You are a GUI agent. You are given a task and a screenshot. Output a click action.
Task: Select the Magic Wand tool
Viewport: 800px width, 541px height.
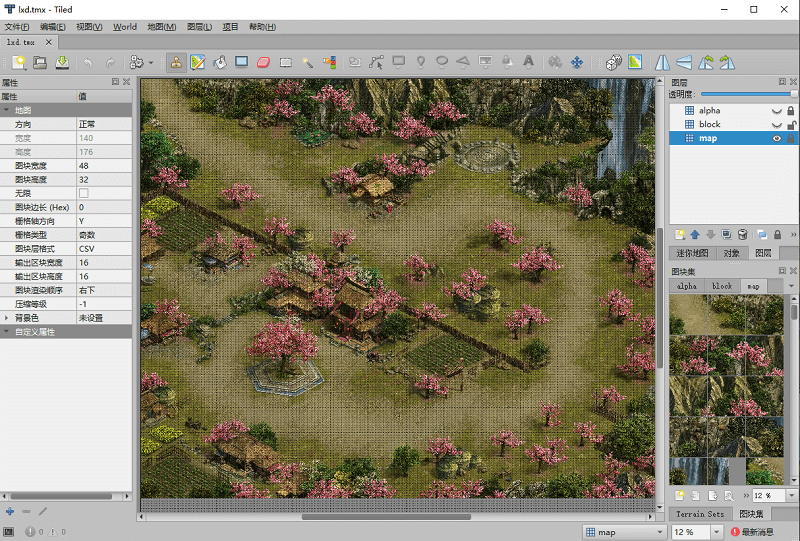coord(307,62)
